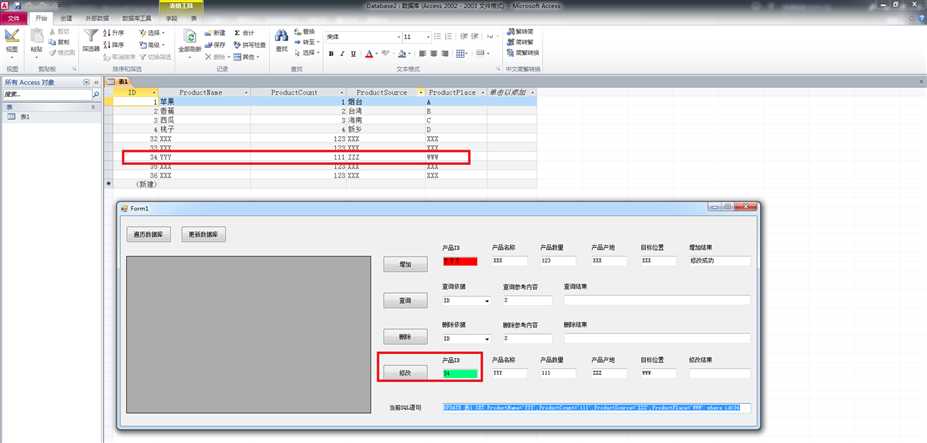927x443 pixels.
Task: Click the magnifier icon in the navigation search box
Action: (x=96, y=94)
